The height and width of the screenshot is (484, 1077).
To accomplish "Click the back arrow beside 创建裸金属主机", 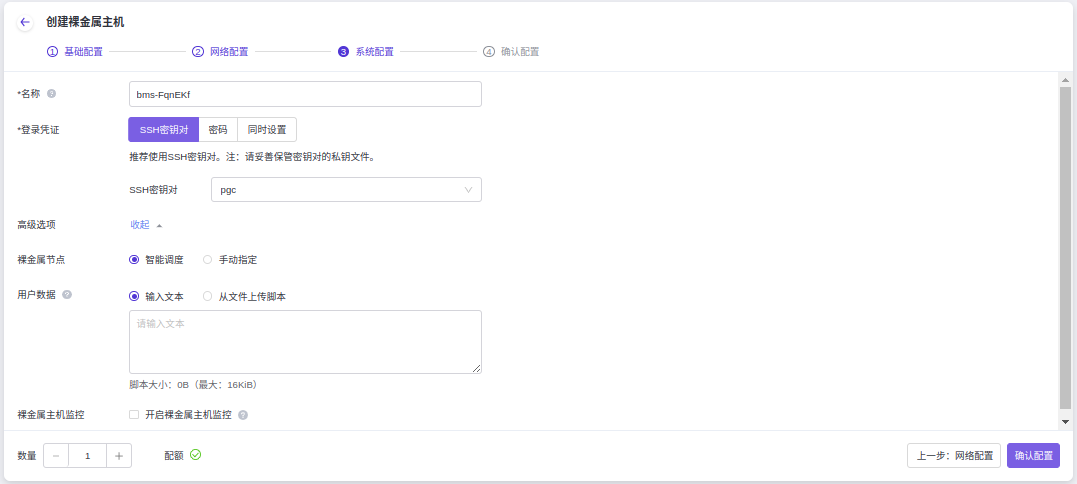I will [x=25, y=22].
